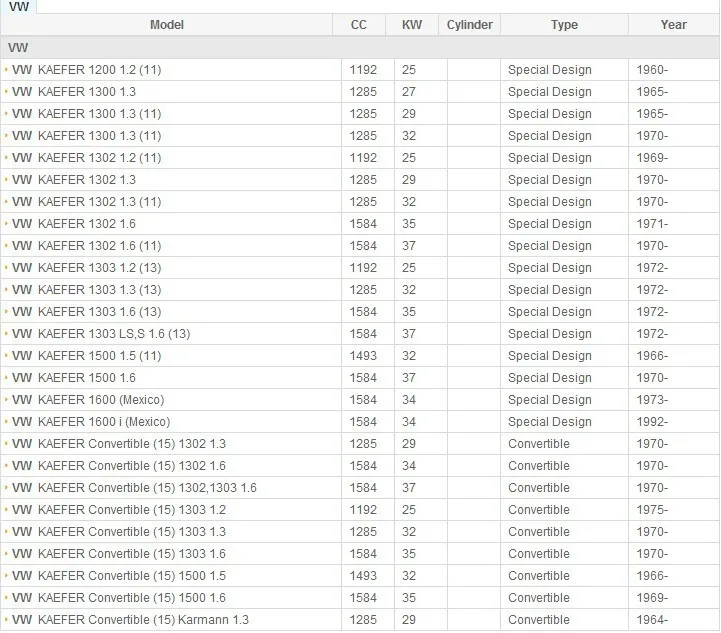The height and width of the screenshot is (633, 721).
Task: Open KAEFER Convertible (15) Karmann 1.3 model
Action: (130, 620)
